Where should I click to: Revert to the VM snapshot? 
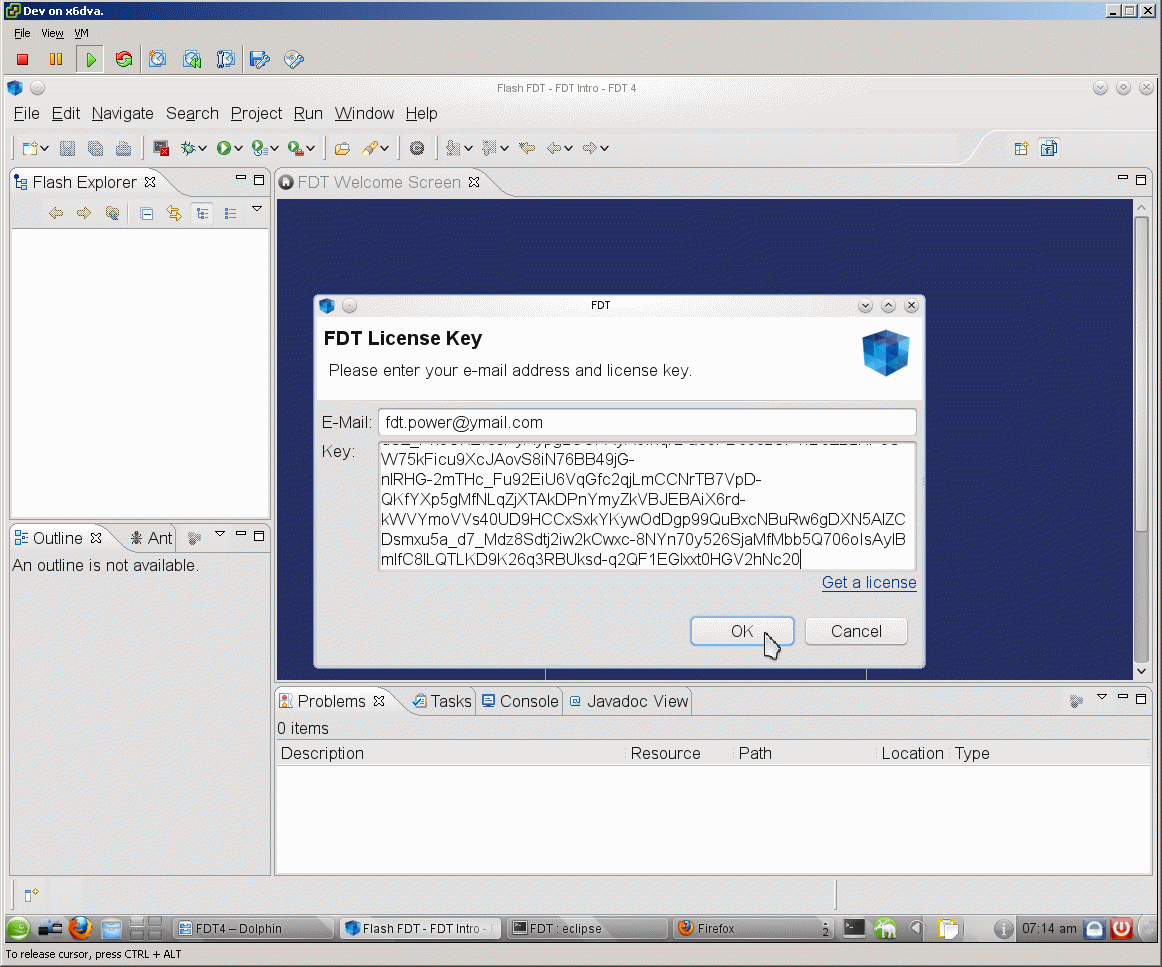tap(192, 59)
